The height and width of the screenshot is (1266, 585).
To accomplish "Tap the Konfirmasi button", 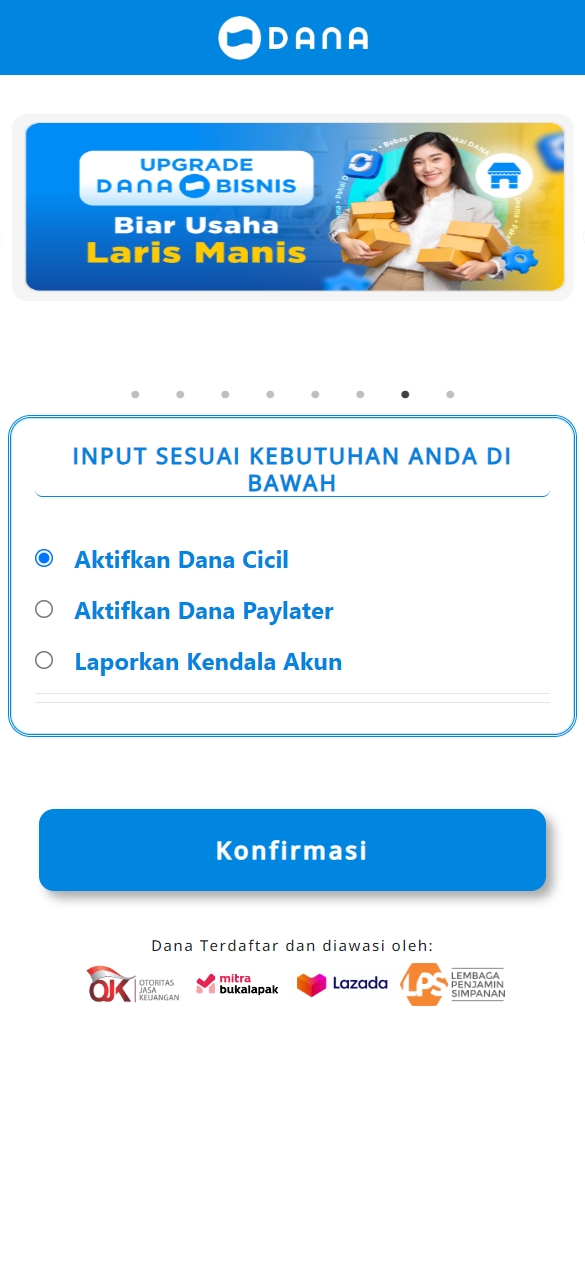I will click(292, 850).
